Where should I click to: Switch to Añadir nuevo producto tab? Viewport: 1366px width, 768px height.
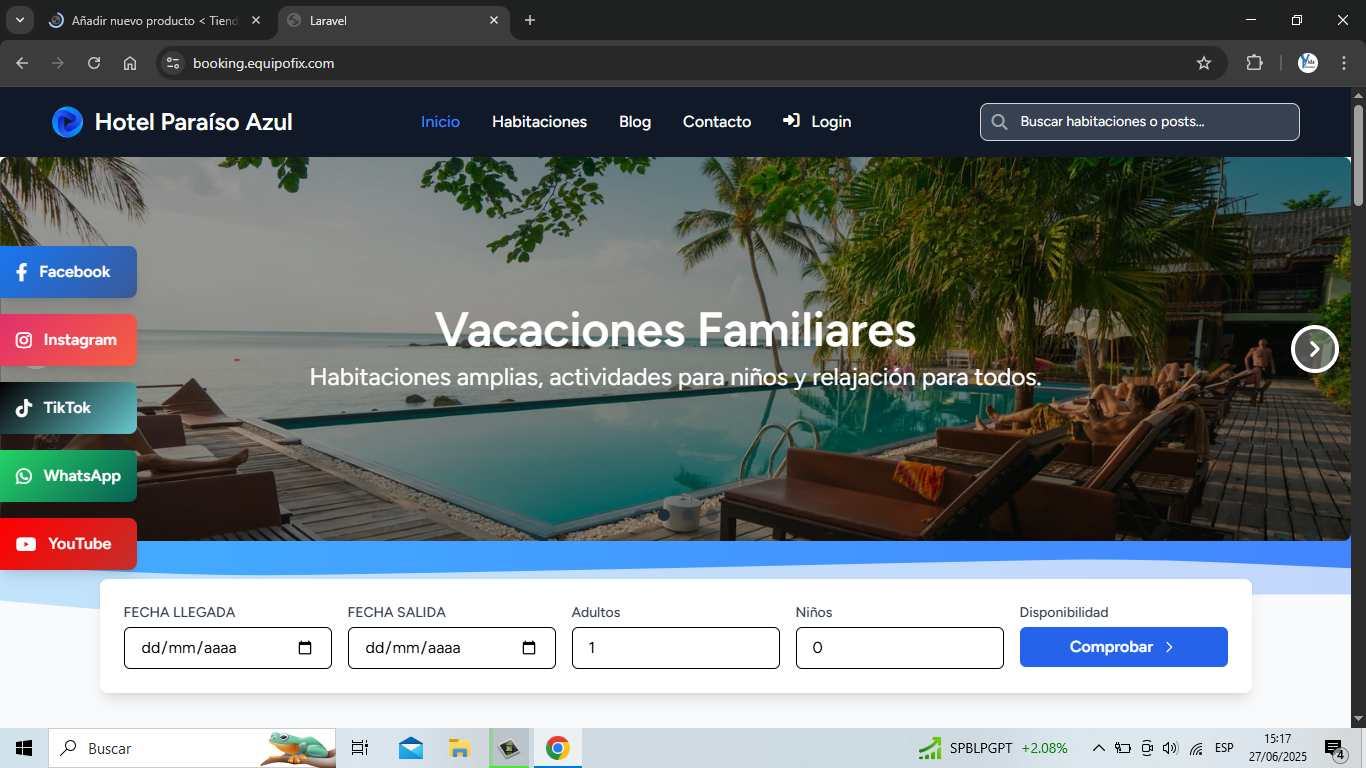pos(156,20)
